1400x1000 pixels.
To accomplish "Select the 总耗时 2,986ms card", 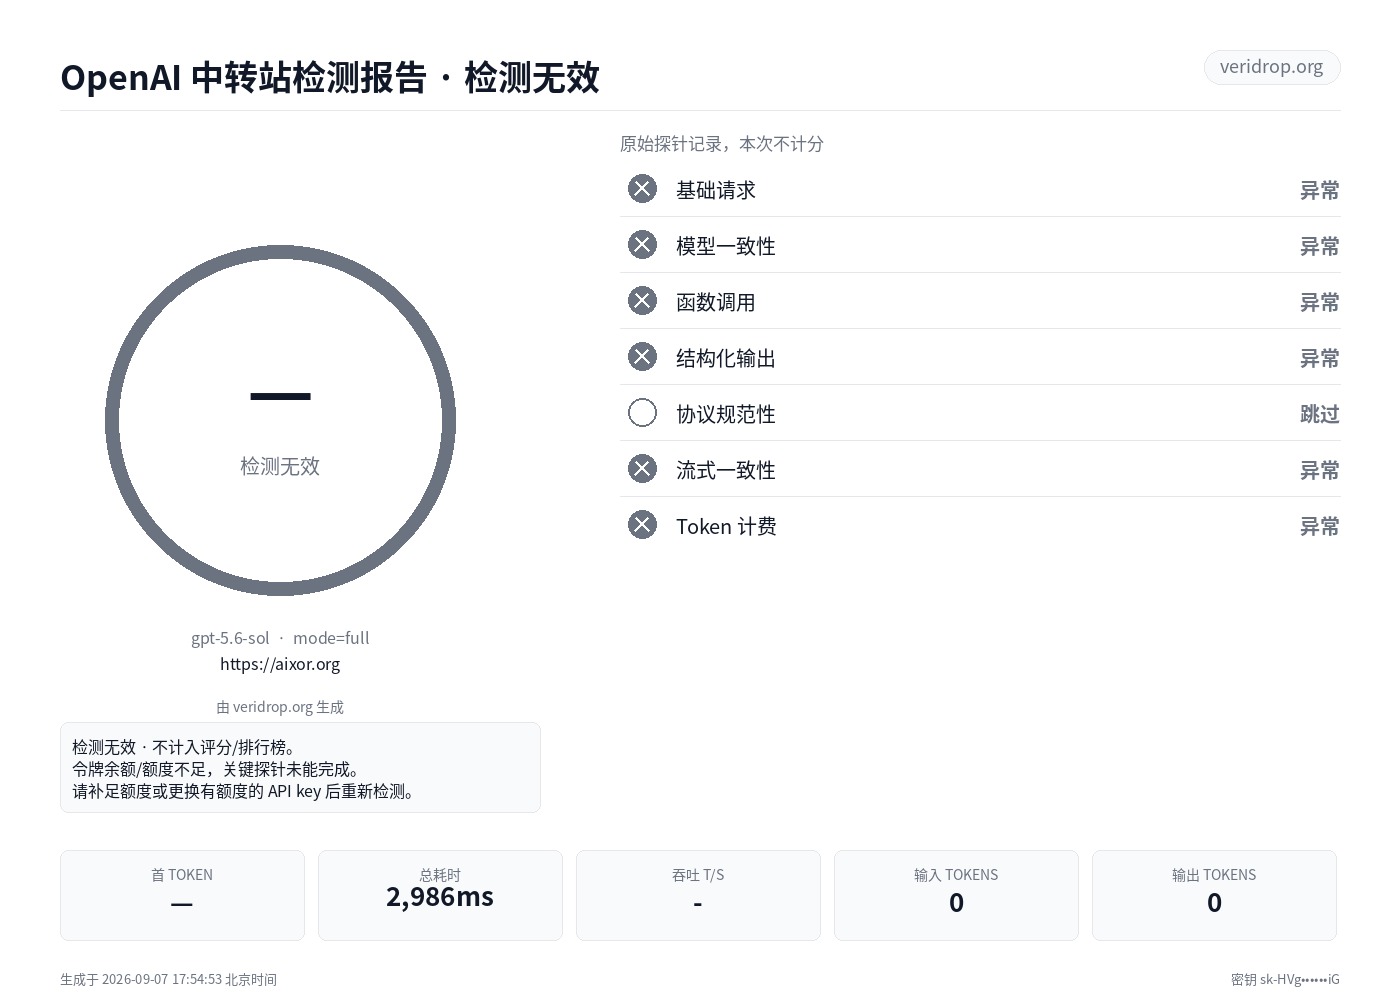I will [440, 895].
